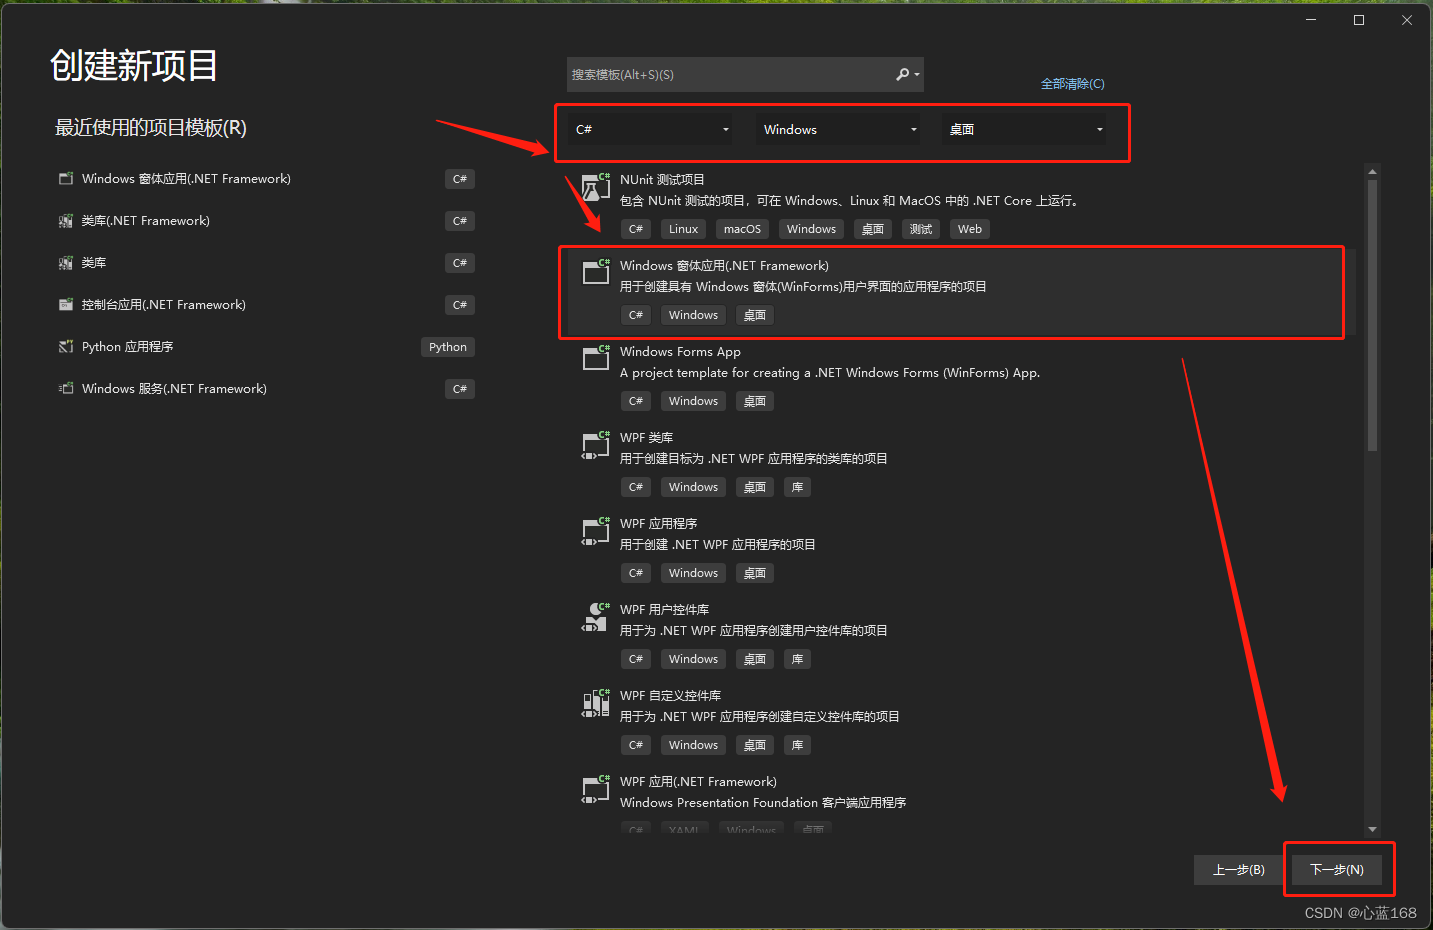Click the WPF 用户控件库 template icon

pyautogui.click(x=596, y=616)
